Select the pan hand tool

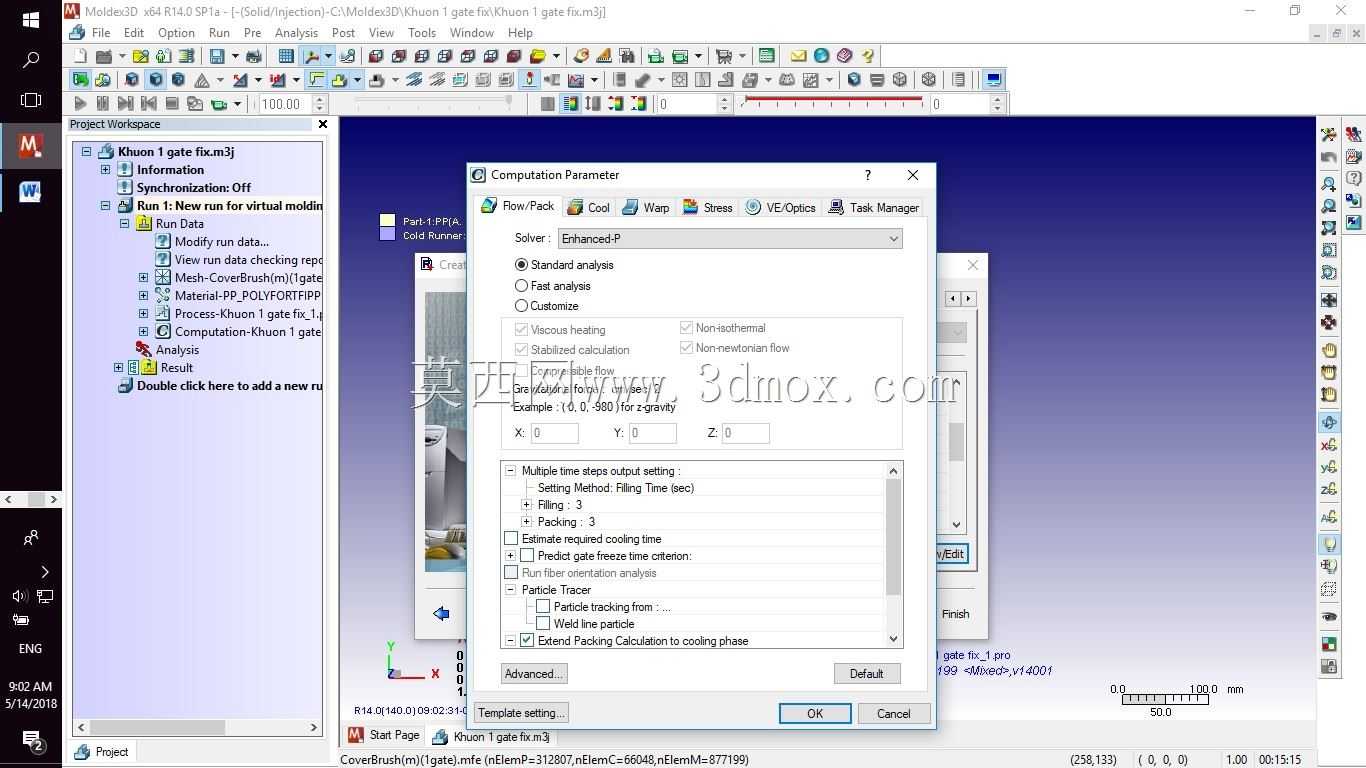[1329, 350]
